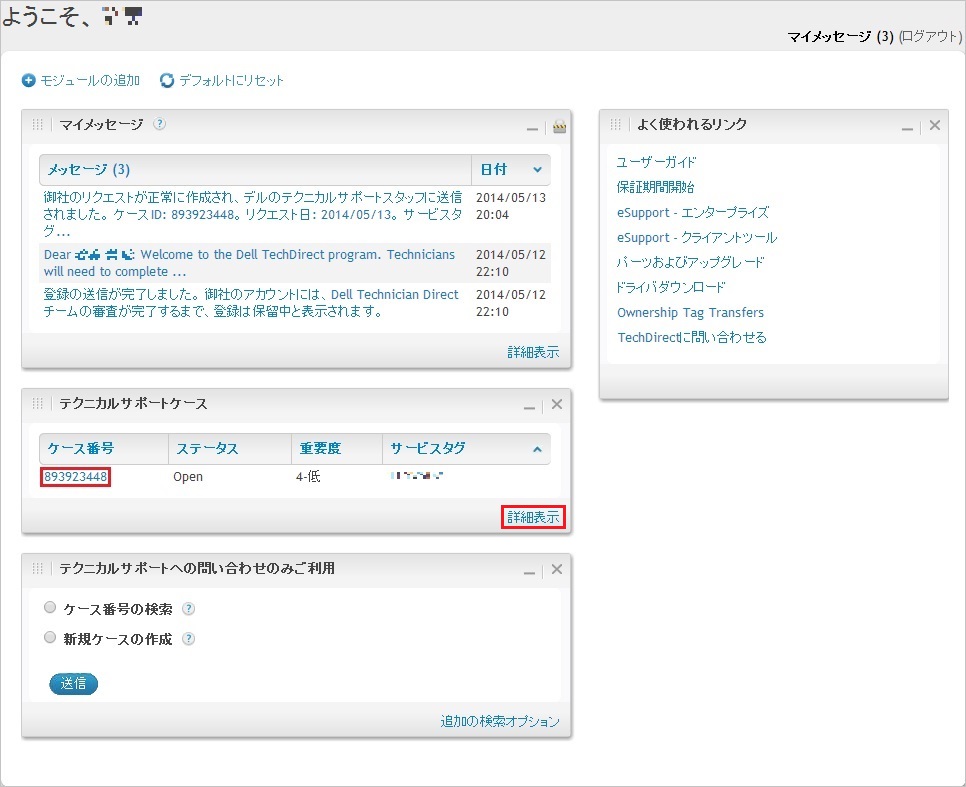Select the ケース番号の検索 radio button

50,607
